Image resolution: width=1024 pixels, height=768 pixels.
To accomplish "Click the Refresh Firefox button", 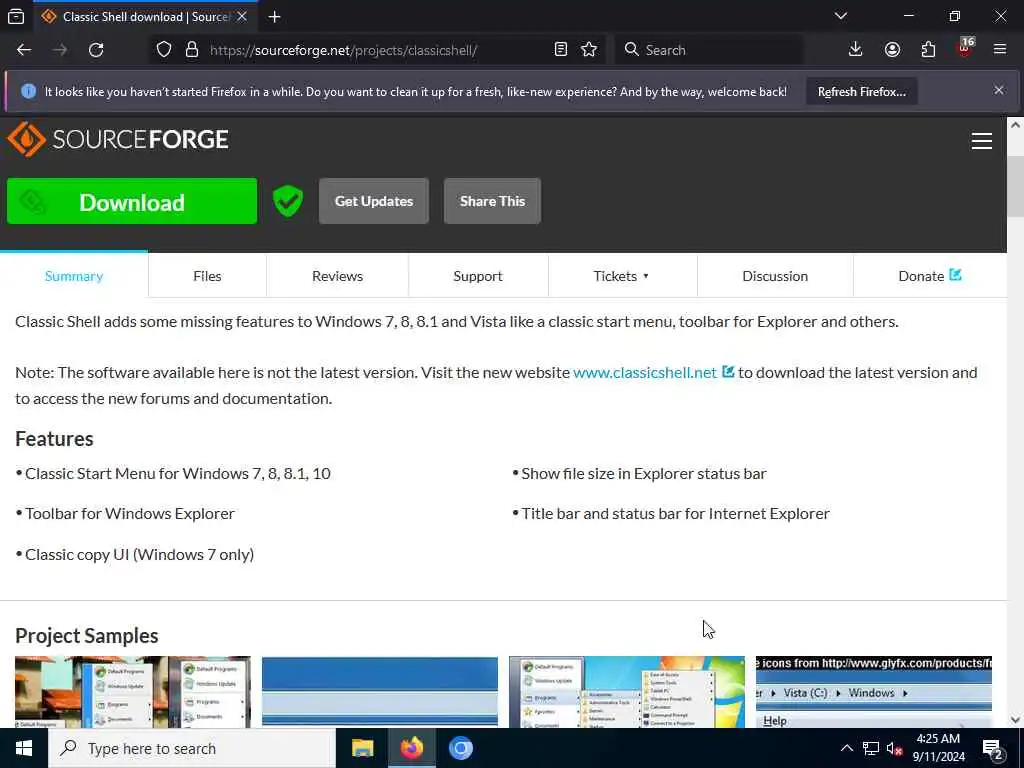I will [862, 91].
